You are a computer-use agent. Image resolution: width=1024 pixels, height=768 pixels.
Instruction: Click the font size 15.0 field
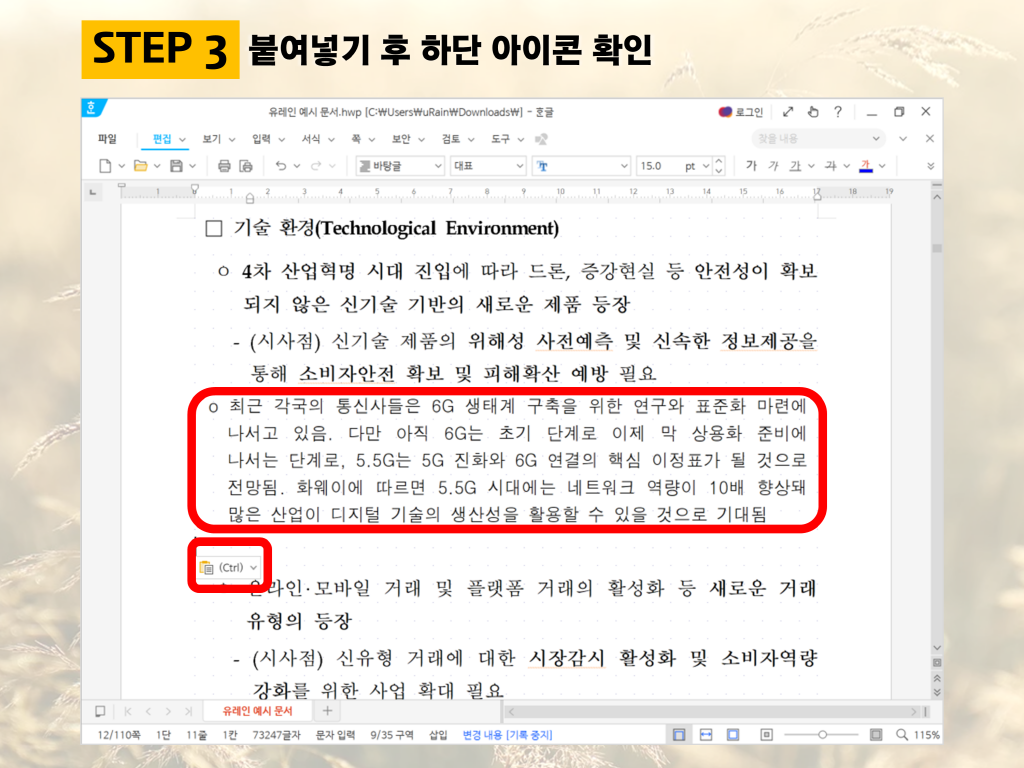tap(658, 166)
